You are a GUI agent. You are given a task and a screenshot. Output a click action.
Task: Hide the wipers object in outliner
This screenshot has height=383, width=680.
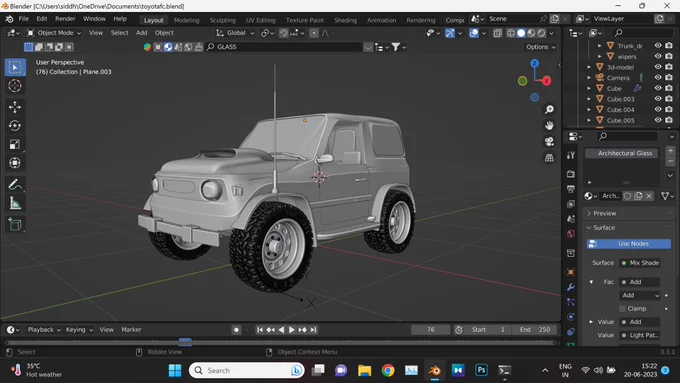pos(658,56)
